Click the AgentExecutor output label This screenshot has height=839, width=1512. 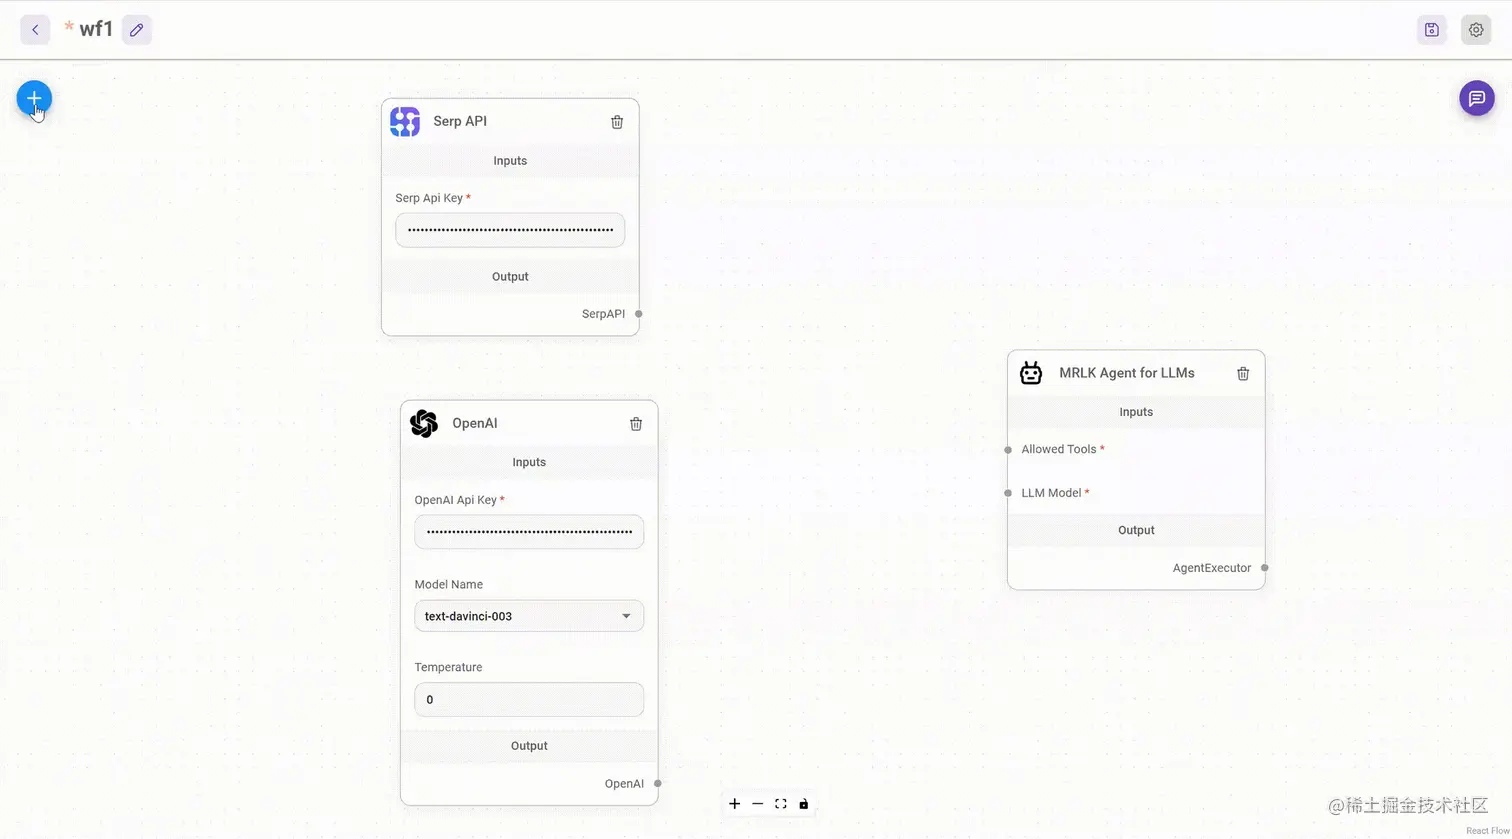(1212, 568)
